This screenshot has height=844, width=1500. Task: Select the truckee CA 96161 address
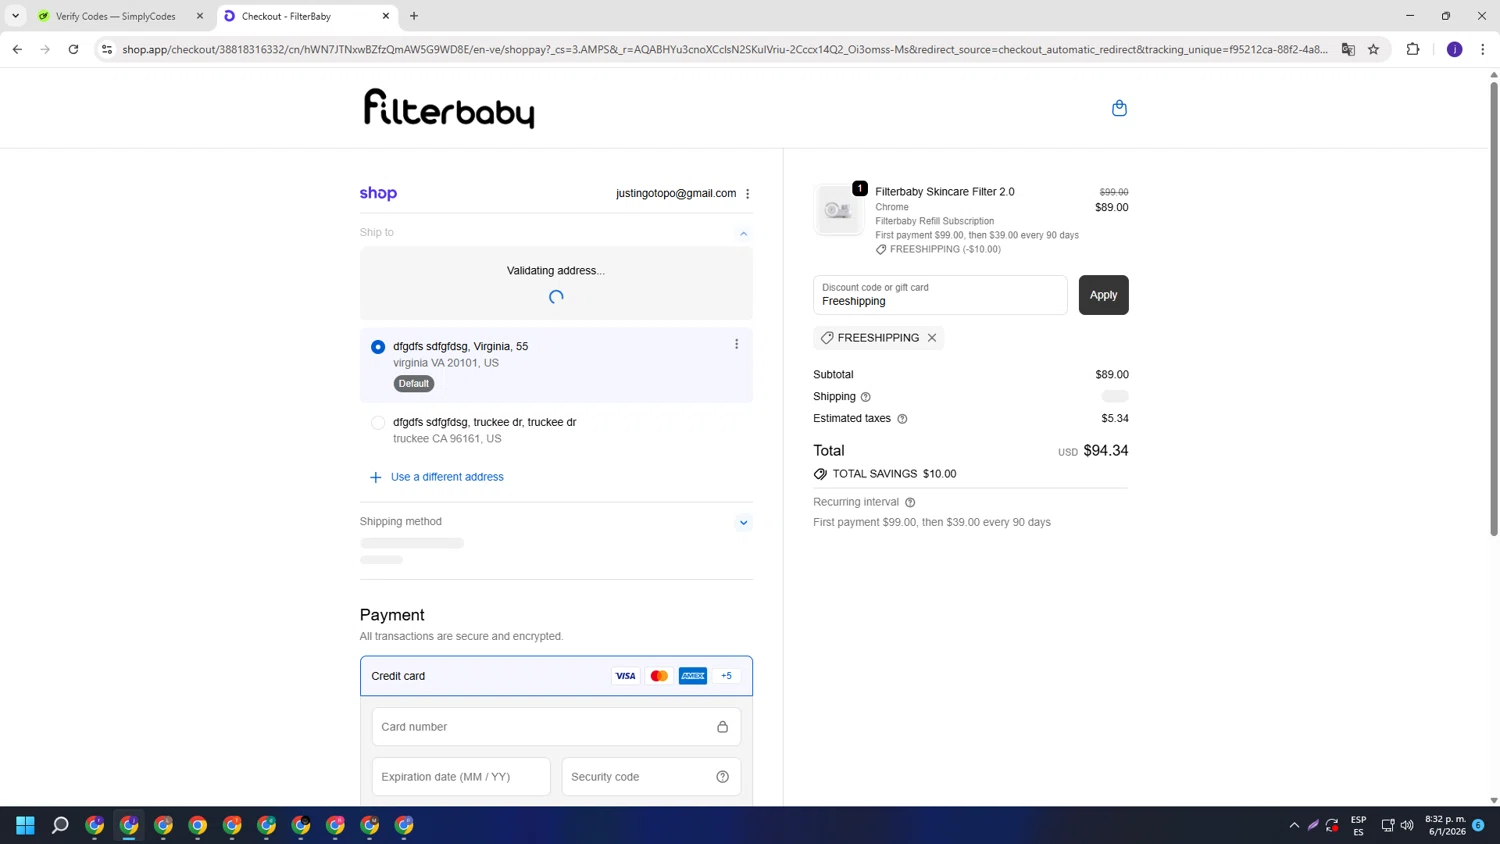click(378, 423)
